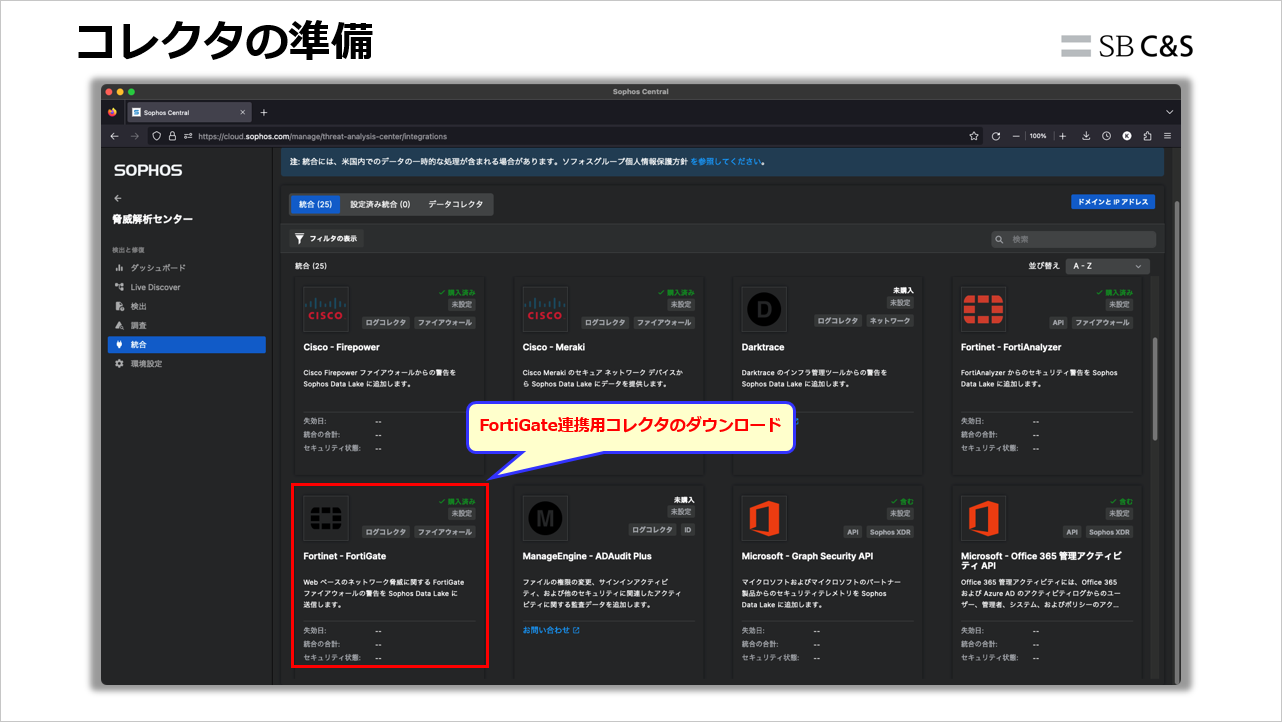
Task: Open tracking protection shield icon
Action: [x=158, y=136]
